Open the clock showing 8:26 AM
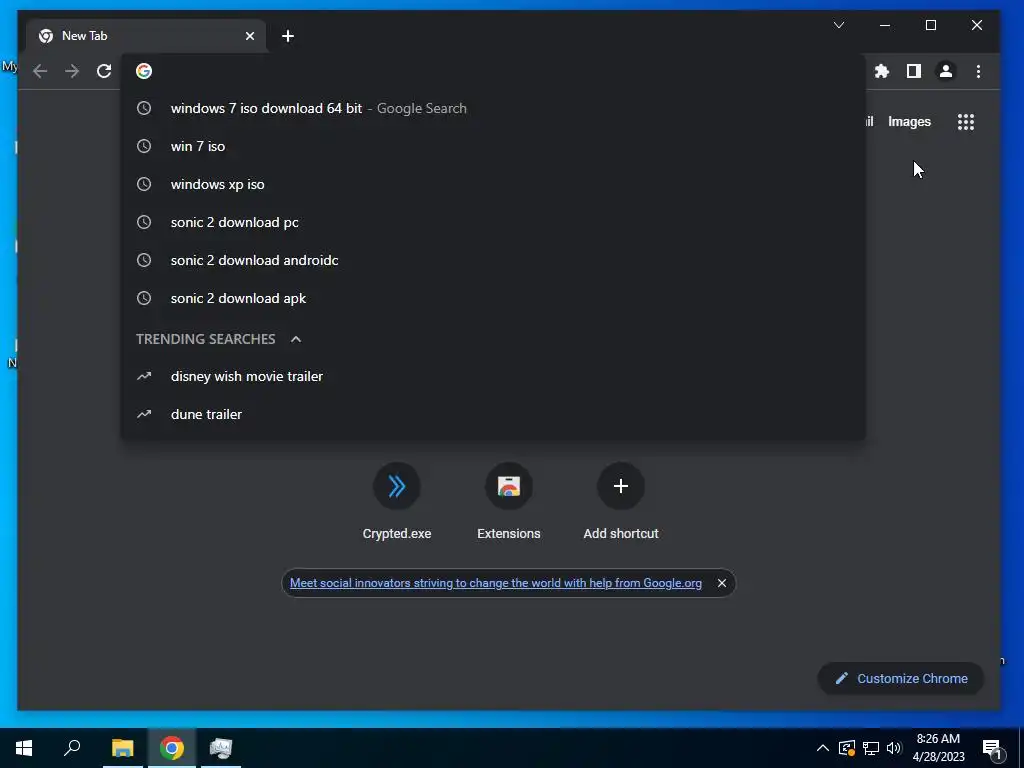This screenshot has width=1024, height=768. (x=938, y=748)
